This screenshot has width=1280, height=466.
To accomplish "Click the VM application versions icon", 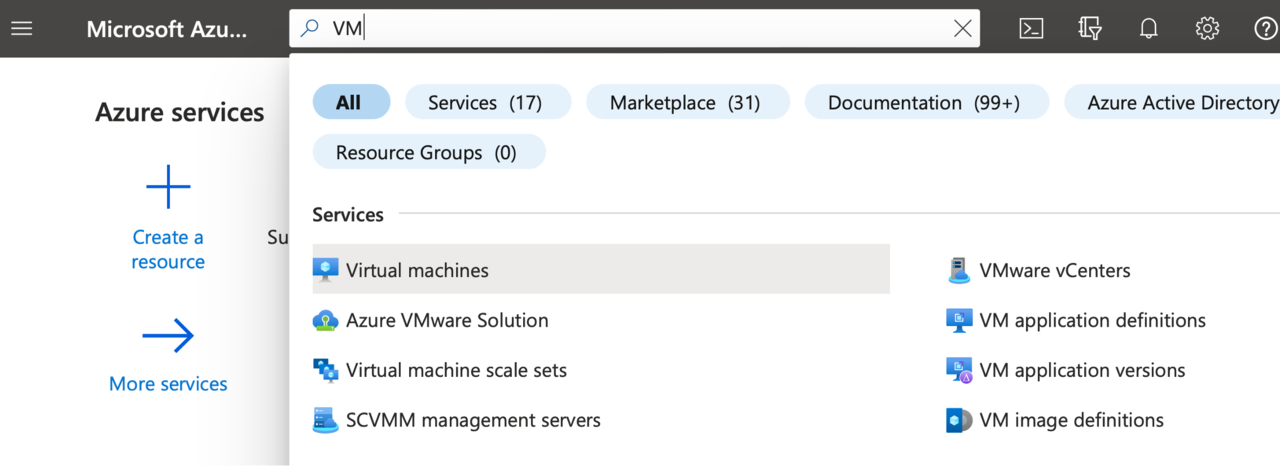I will (x=959, y=370).
